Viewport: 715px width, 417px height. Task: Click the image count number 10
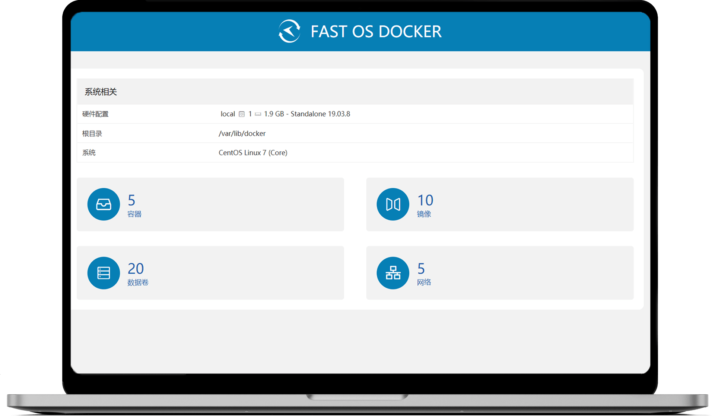(425, 200)
